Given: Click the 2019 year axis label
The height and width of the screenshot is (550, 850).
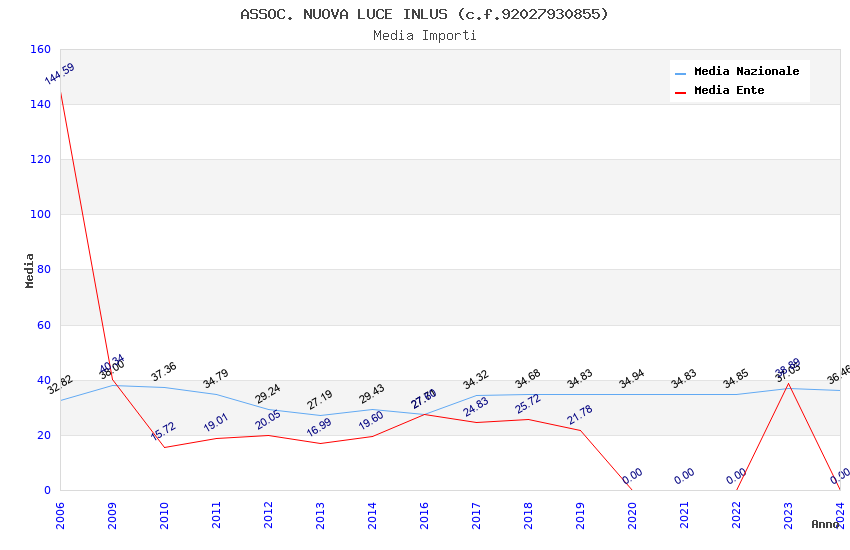Looking at the screenshot, I should [581, 515].
